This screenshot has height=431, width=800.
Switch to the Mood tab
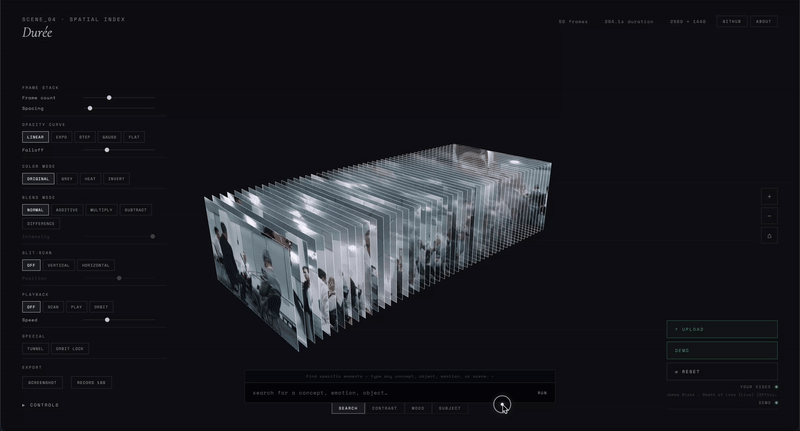pos(418,408)
